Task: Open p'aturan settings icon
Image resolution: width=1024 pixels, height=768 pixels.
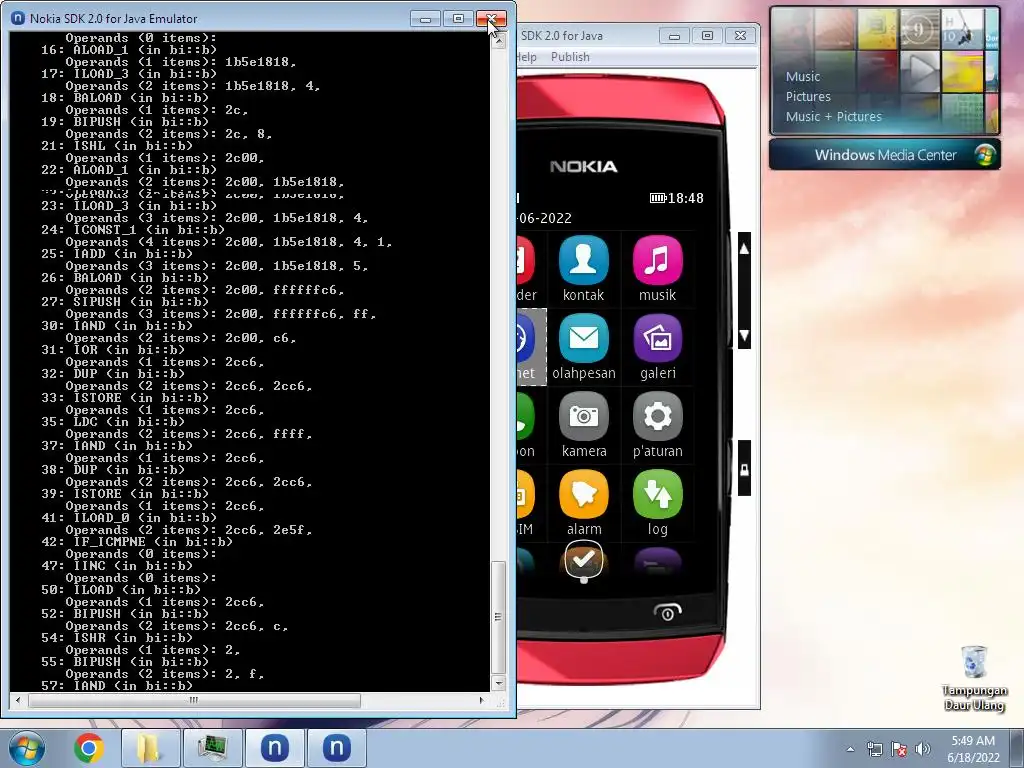Action: (657, 416)
